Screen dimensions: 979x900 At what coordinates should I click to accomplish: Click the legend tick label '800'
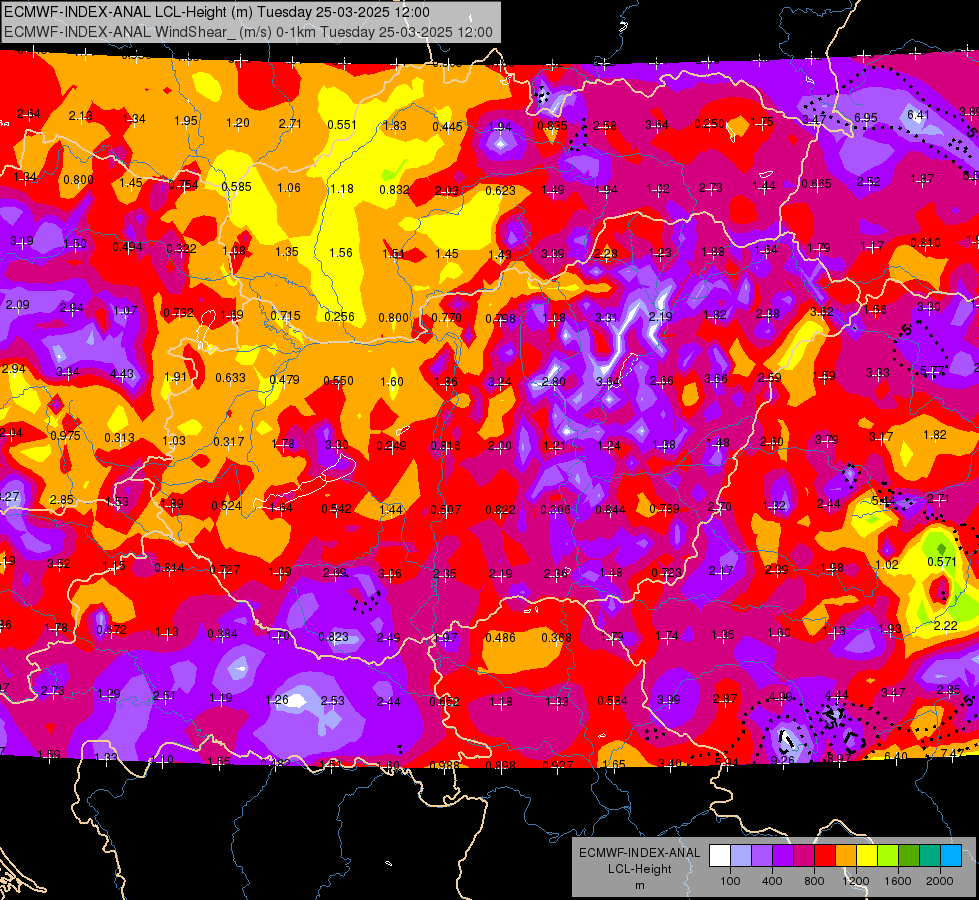[x=814, y=881]
